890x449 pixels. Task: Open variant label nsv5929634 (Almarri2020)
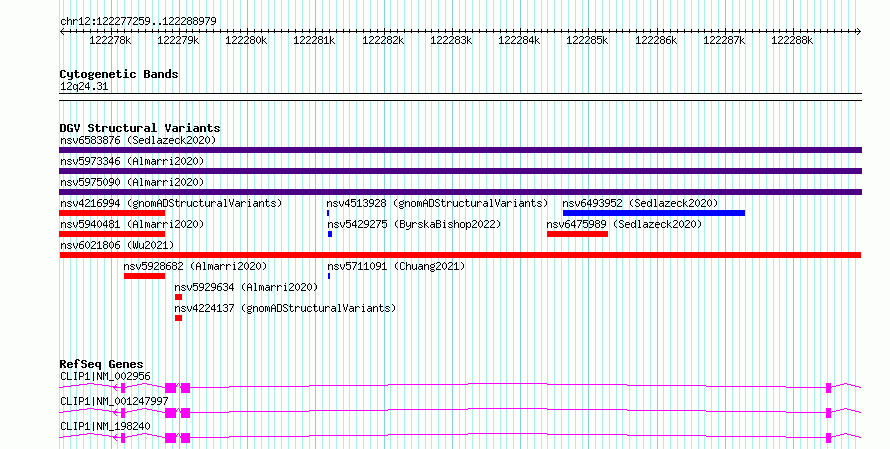[246, 287]
